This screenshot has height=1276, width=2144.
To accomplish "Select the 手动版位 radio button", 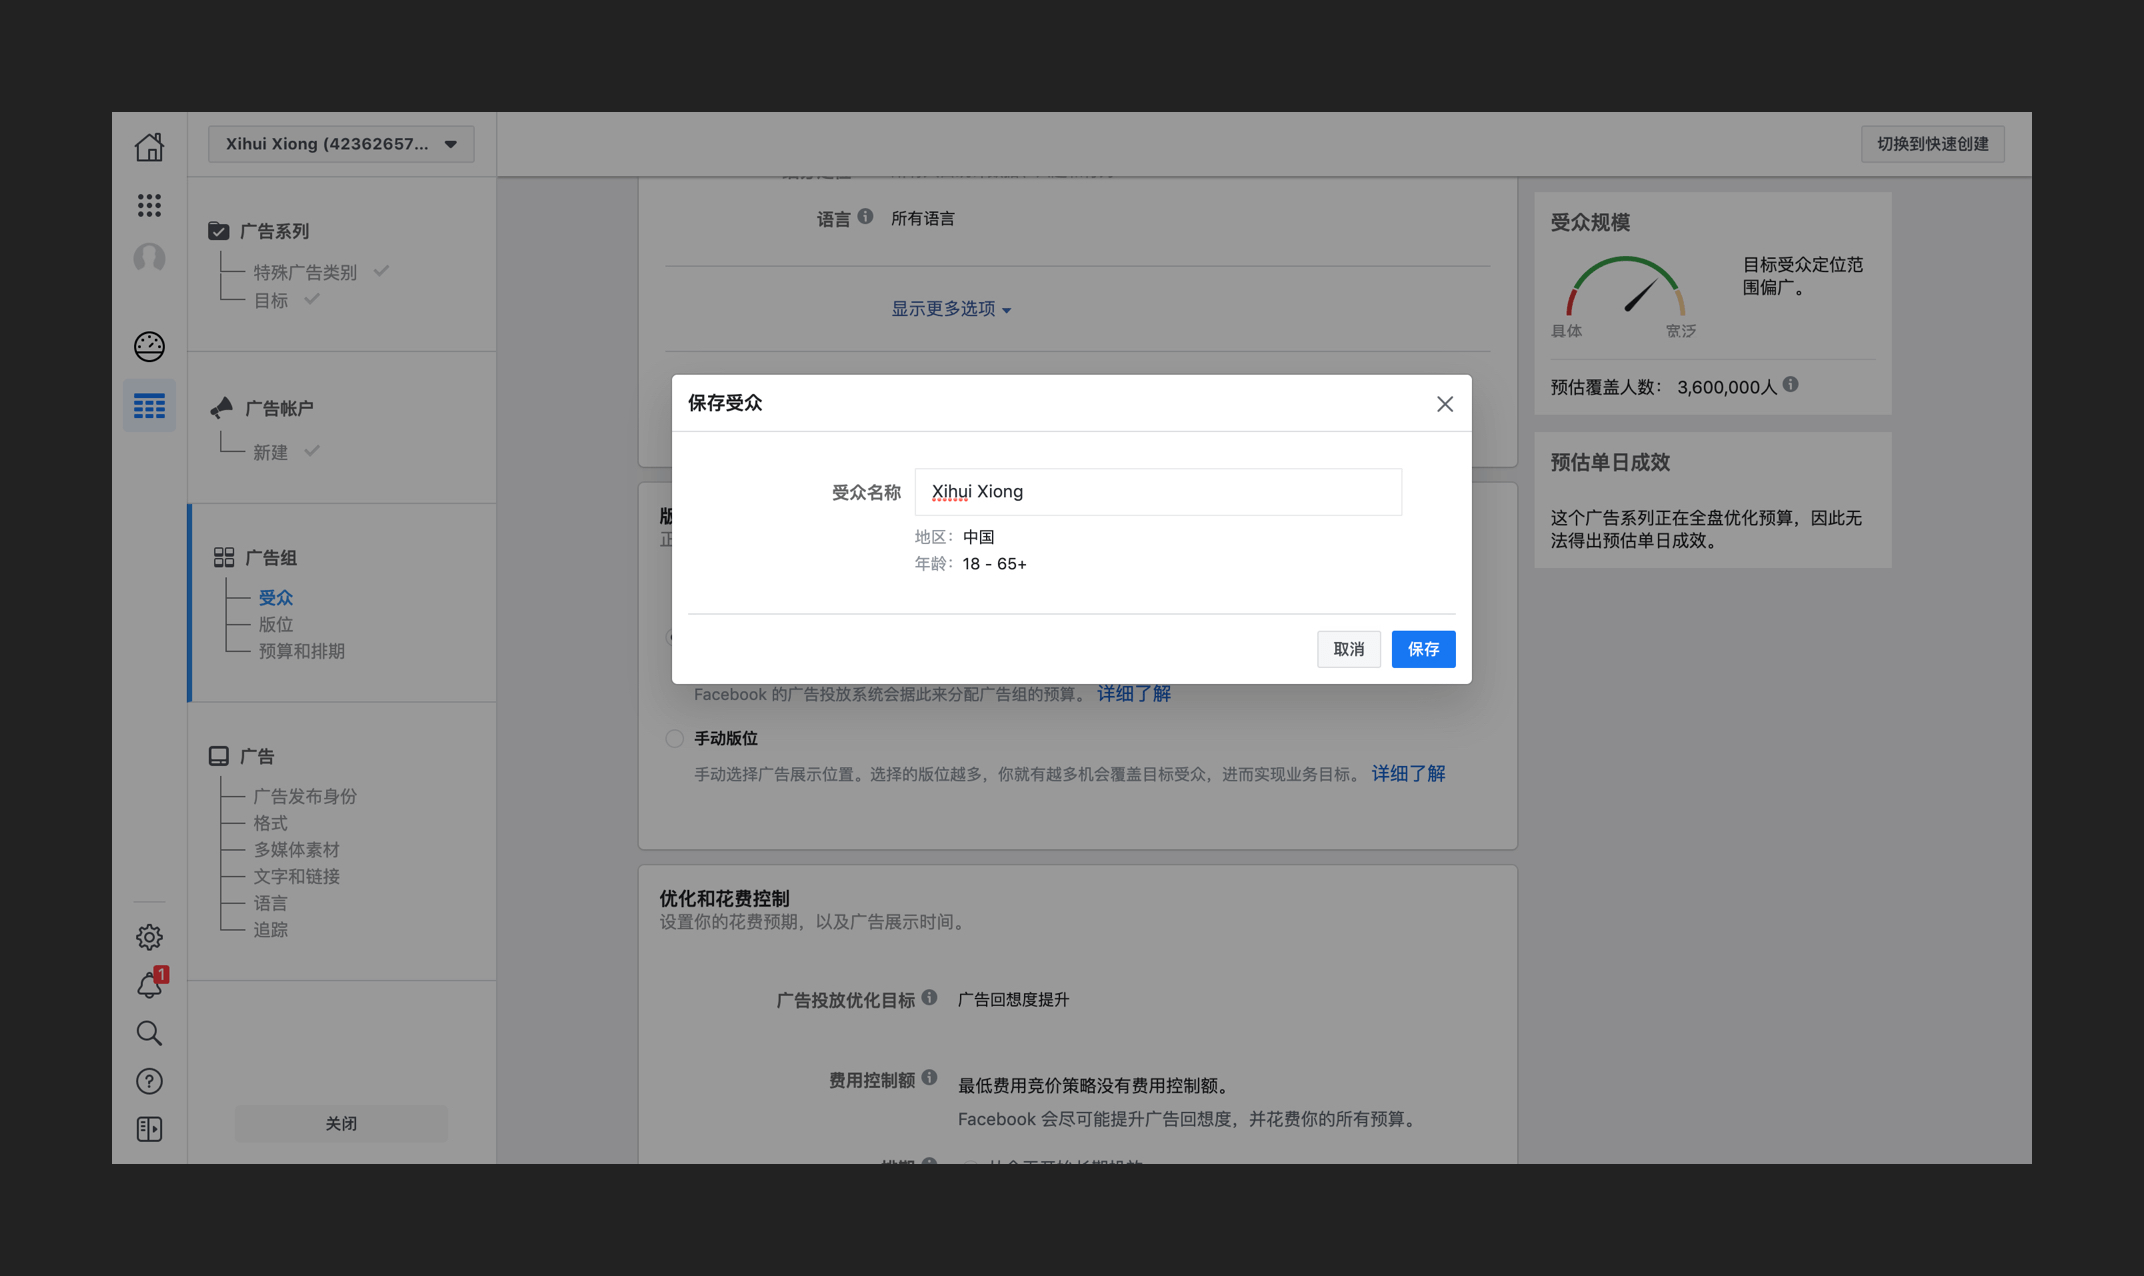I will point(675,738).
